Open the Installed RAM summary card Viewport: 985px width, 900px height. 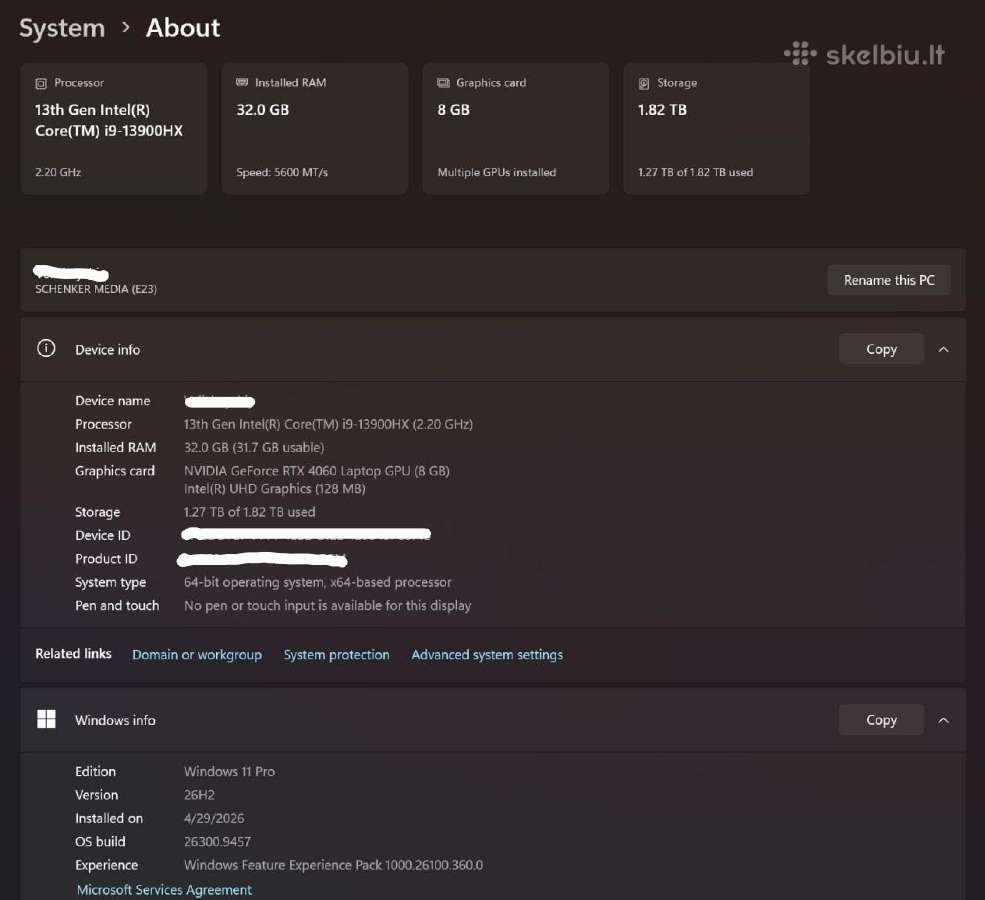pos(315,128)
